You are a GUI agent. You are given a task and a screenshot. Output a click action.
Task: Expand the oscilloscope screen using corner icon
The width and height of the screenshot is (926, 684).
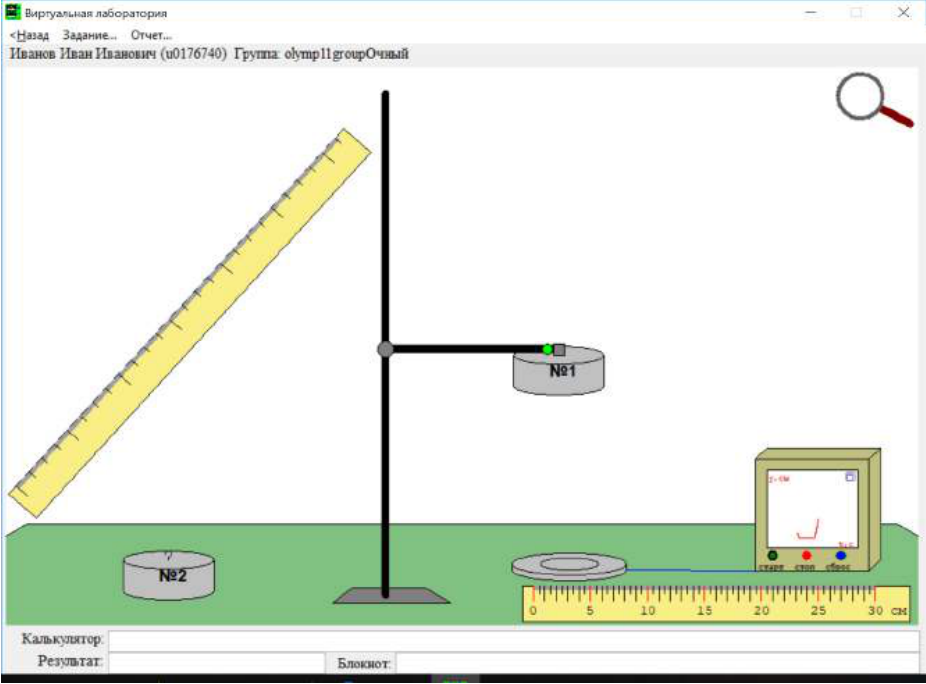pyautogui.click(x=850, y=477)
